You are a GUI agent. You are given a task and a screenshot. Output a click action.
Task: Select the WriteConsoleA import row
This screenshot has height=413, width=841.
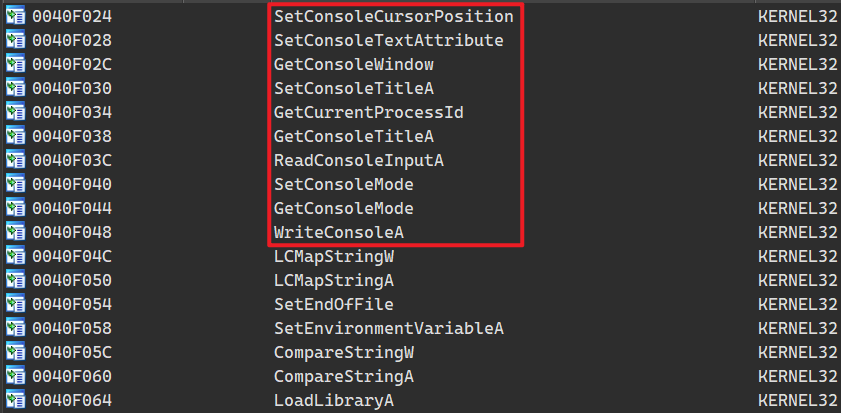click(x=339, y=233)
